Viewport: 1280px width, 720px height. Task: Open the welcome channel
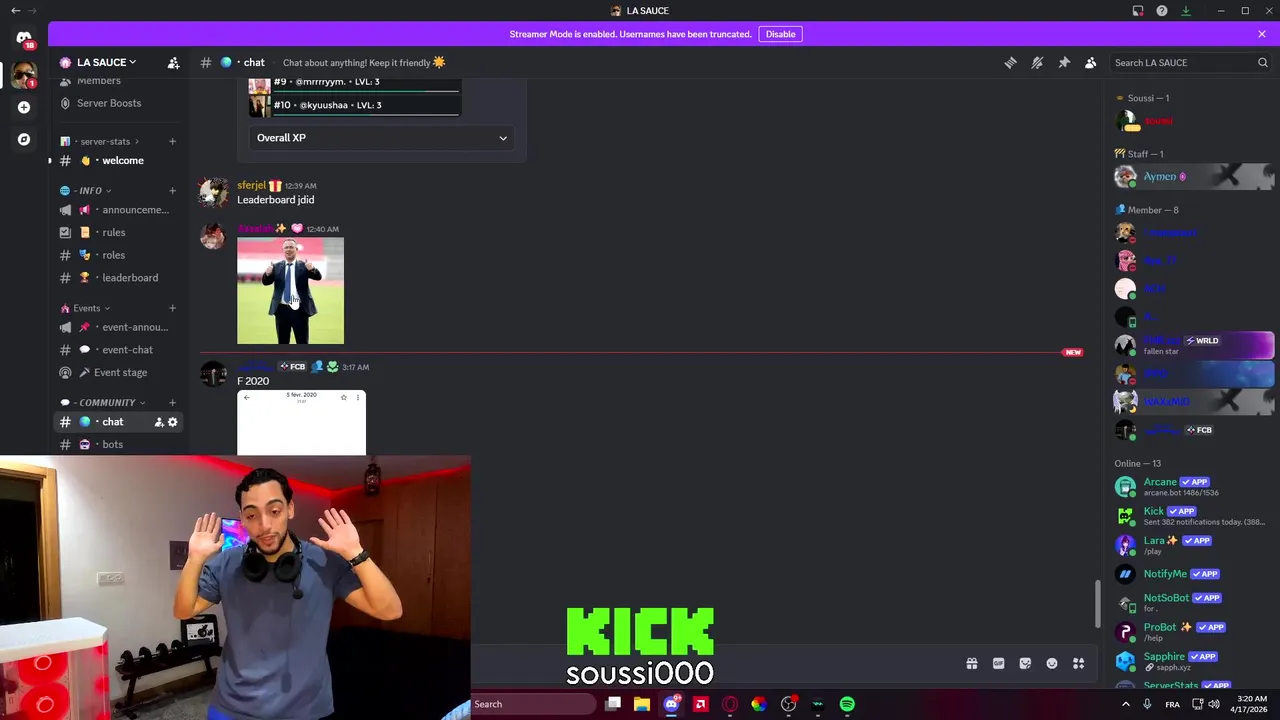[119, 160]
